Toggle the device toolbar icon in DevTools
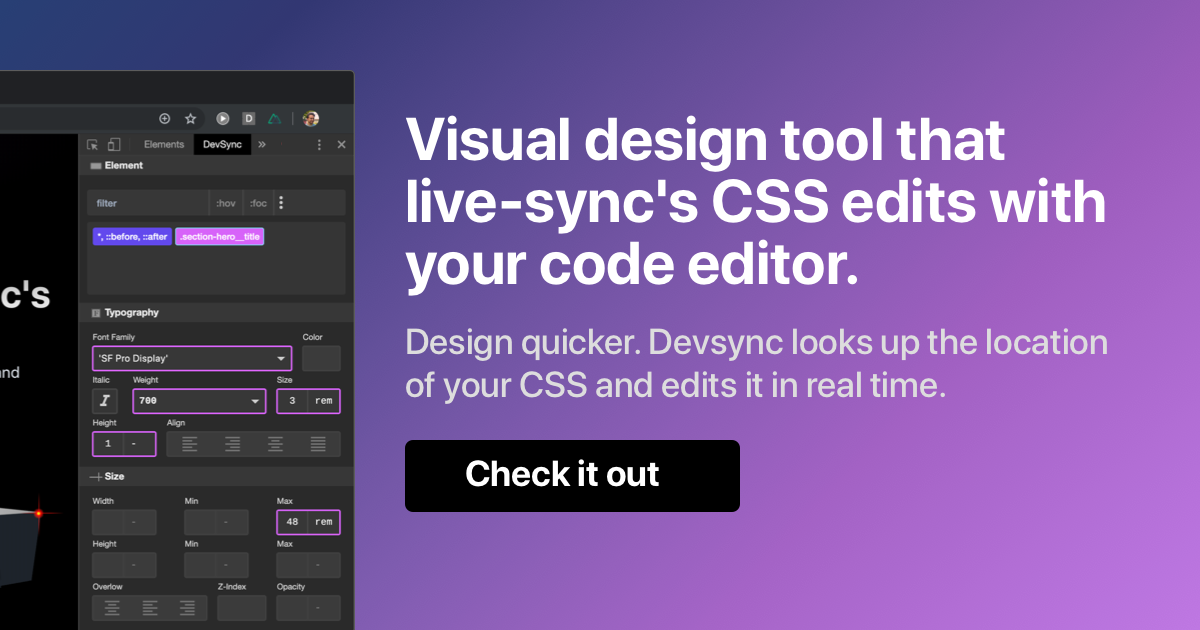 coord(114,145)
